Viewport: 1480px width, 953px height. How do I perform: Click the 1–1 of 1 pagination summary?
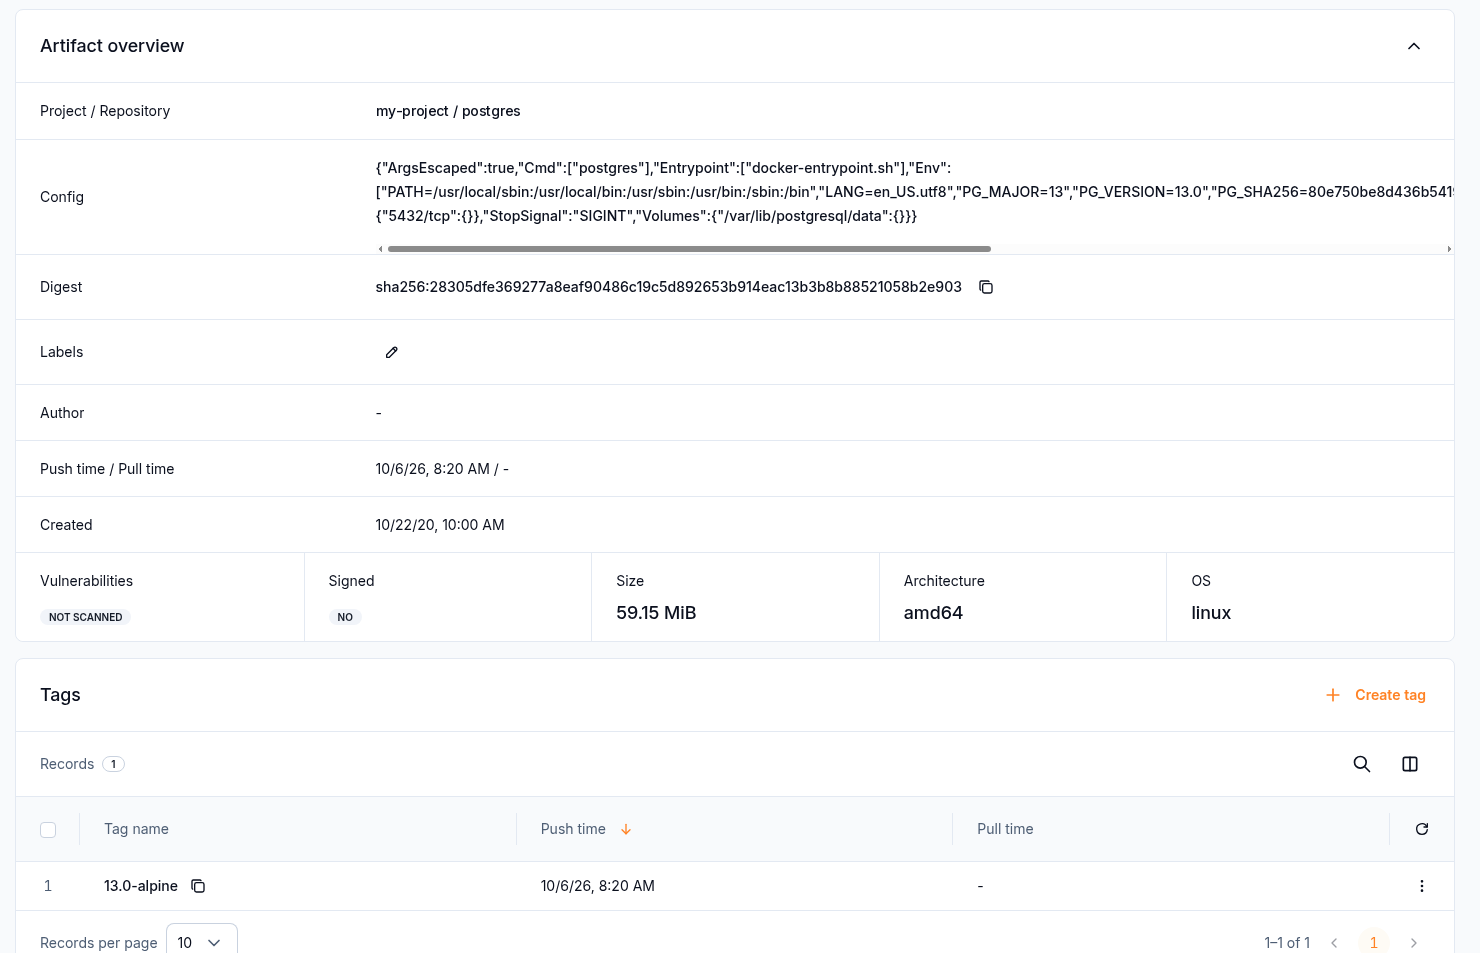tap(1287, 943)
